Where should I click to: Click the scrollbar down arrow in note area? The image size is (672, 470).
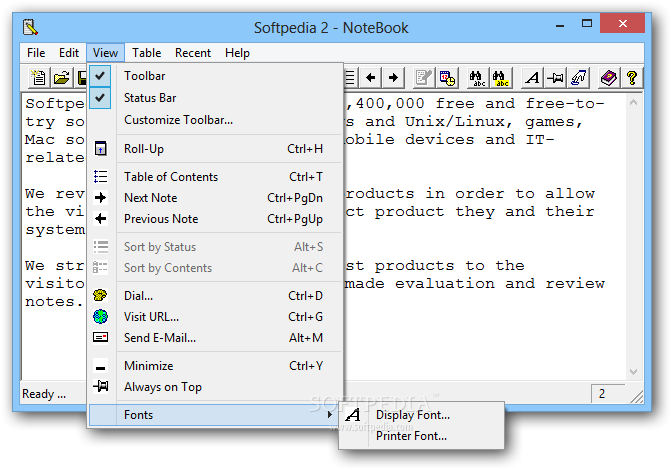pos(633,371)
